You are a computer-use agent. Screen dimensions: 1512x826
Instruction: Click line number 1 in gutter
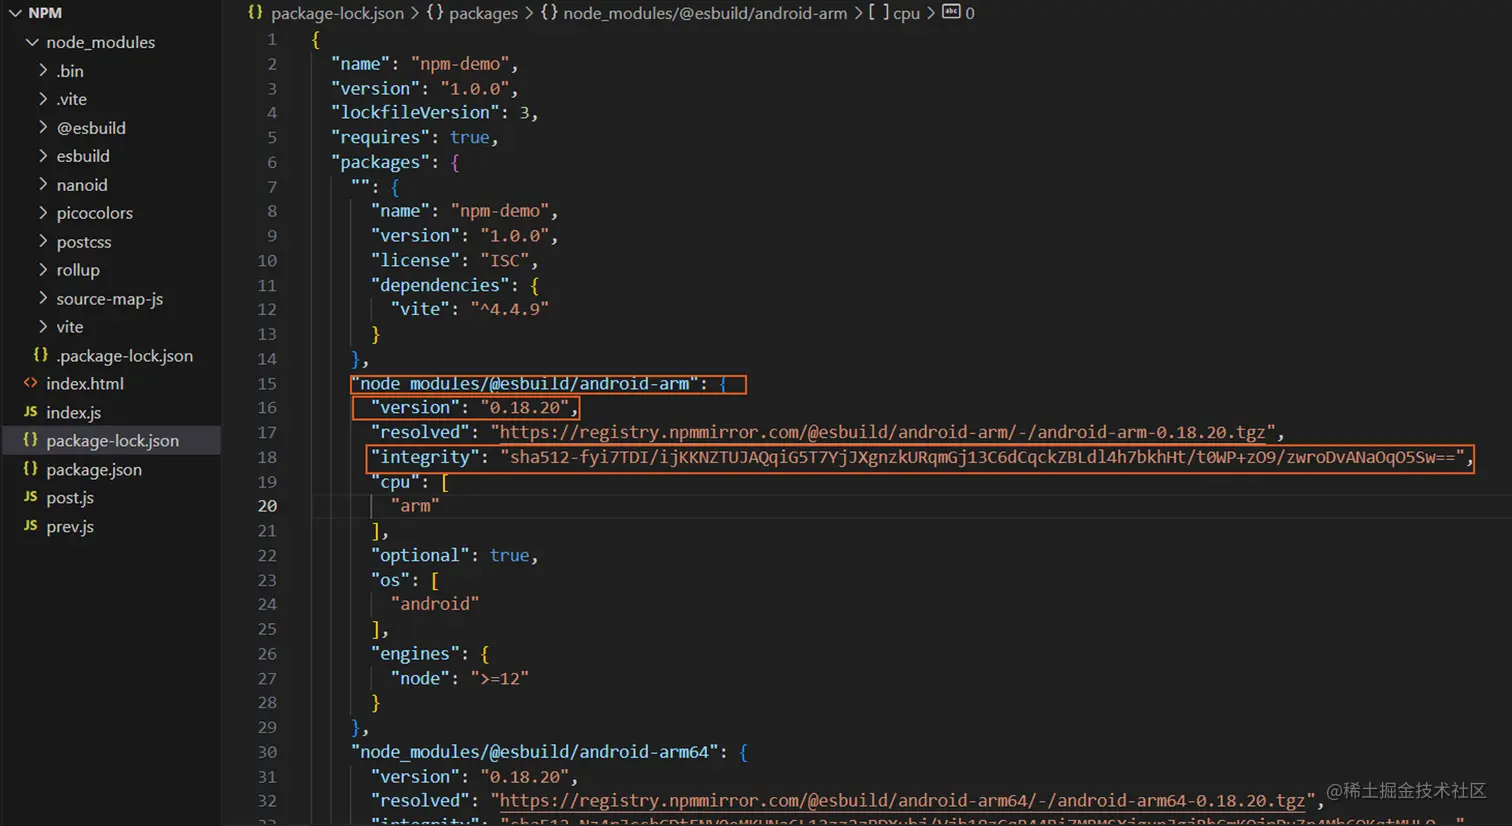coord(272,39)
